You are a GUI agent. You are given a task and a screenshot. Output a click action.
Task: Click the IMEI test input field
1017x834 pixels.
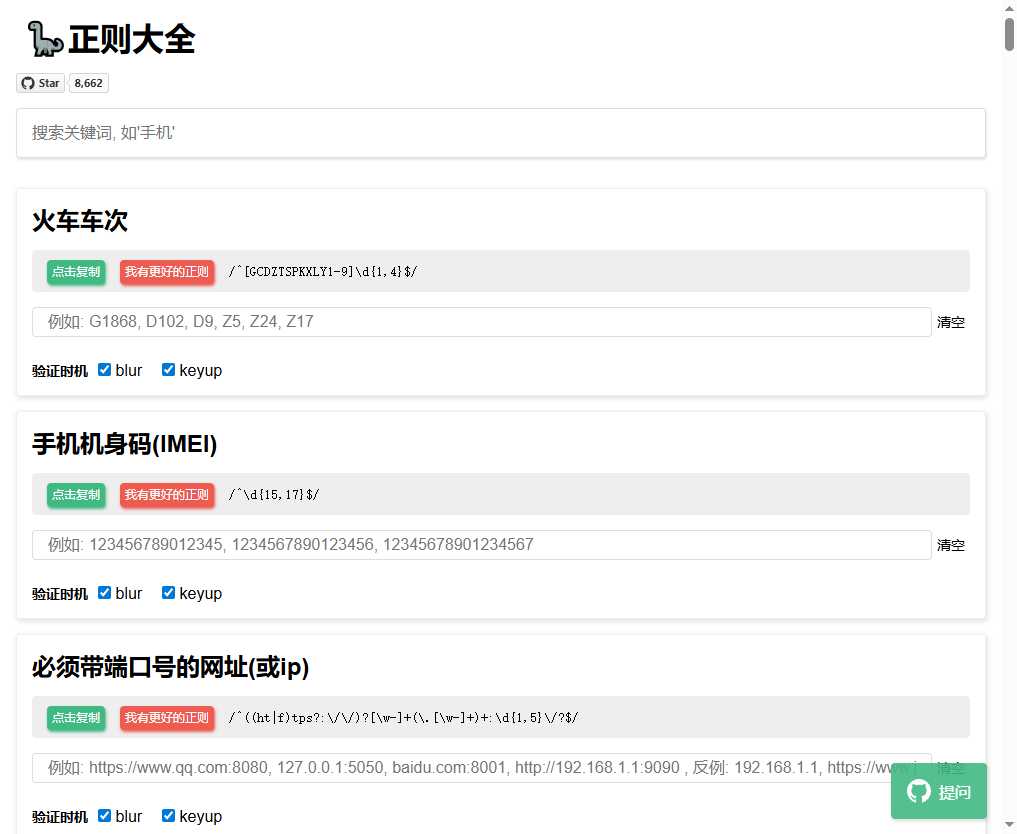coord(481,545)
